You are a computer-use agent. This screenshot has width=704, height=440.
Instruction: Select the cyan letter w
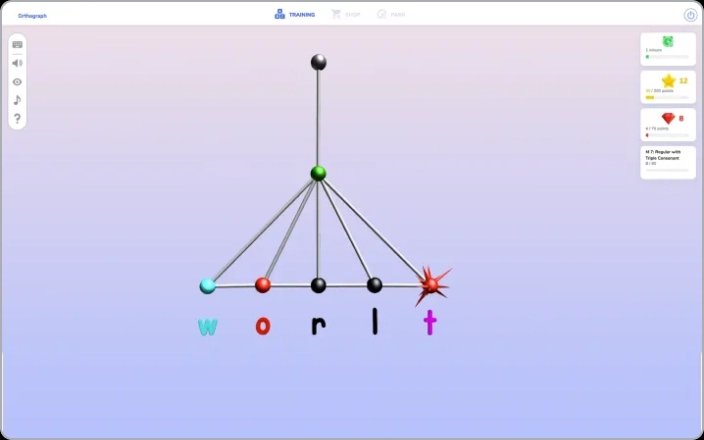point(207,326)
